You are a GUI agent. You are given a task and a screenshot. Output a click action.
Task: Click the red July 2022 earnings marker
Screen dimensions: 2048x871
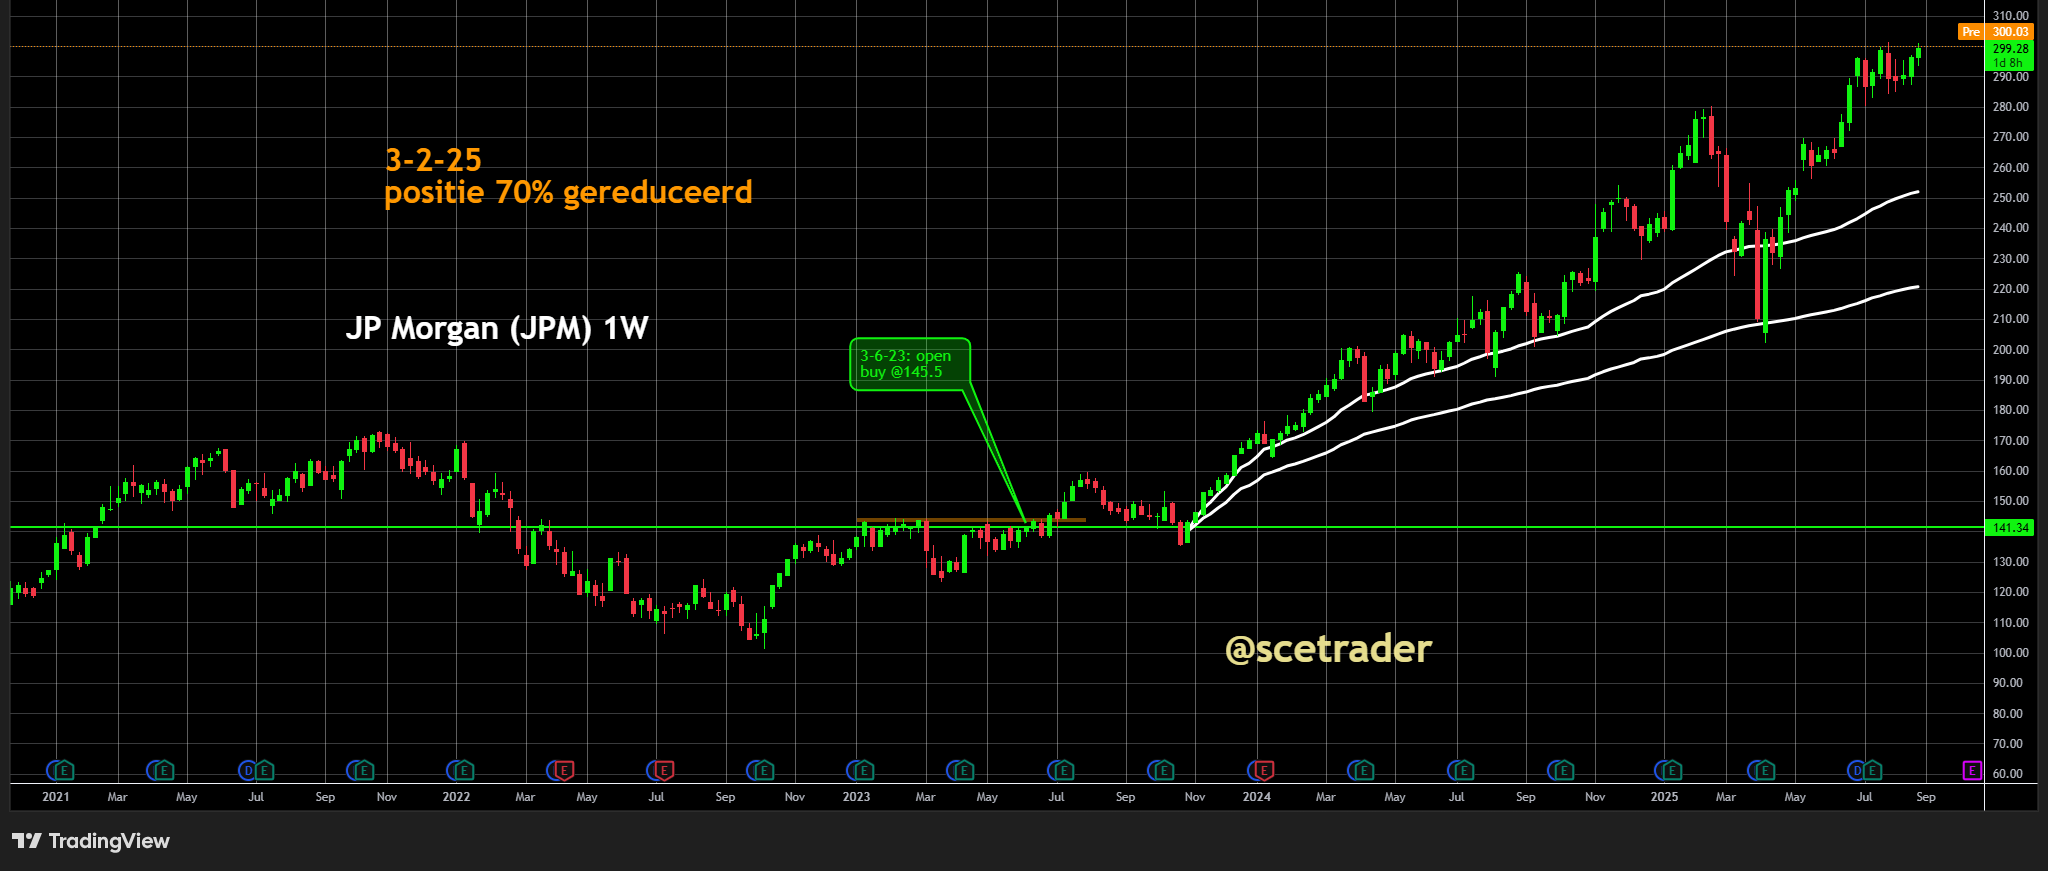click(x=664, y=770)
